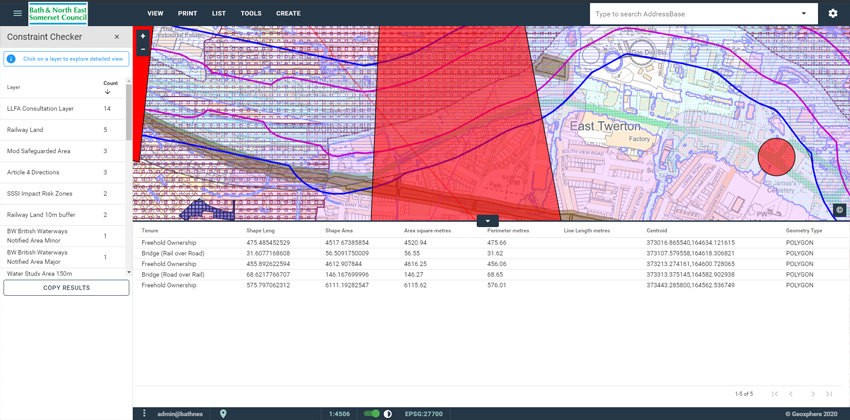Image resolution: width=850 pixels, height=420 pixels.
Task: Click the Tenure column header
Action: [150, 231]
